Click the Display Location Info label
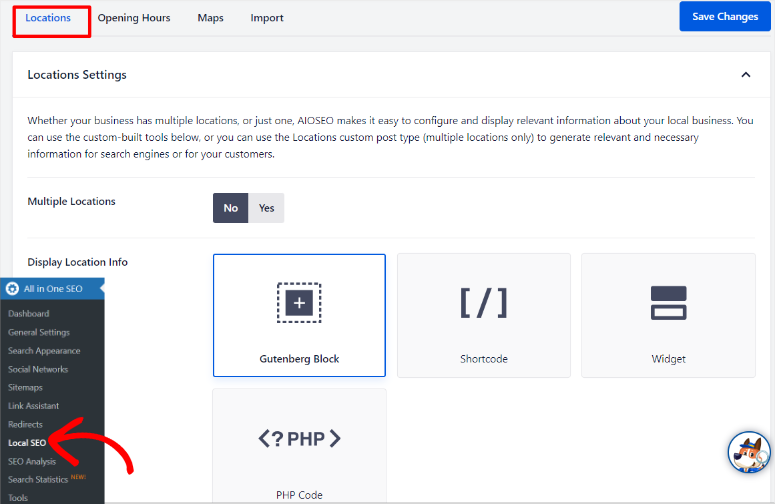 (78, 262)
